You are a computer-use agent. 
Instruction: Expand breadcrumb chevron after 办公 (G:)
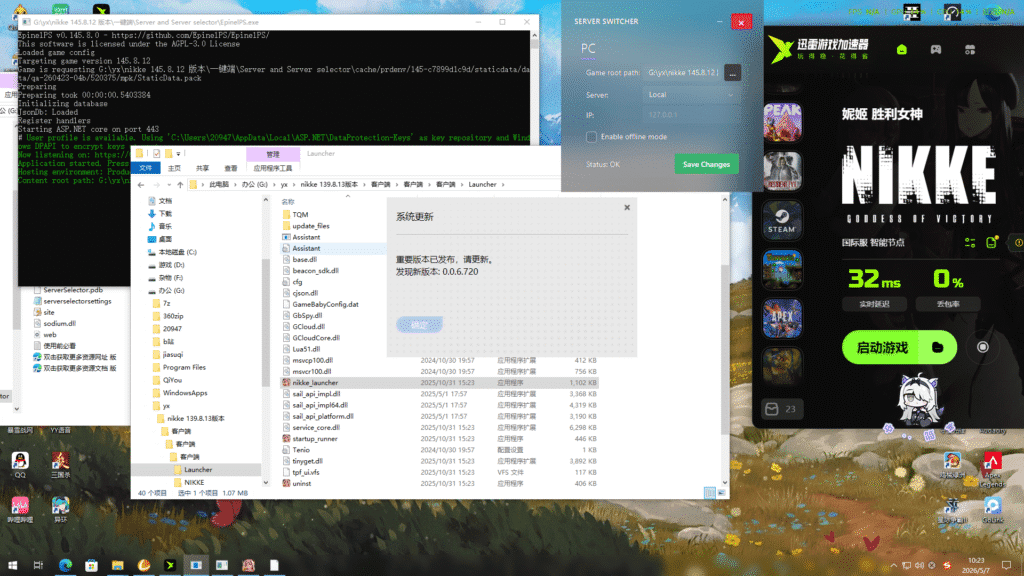pyautogui.click(x=273, y=185)
